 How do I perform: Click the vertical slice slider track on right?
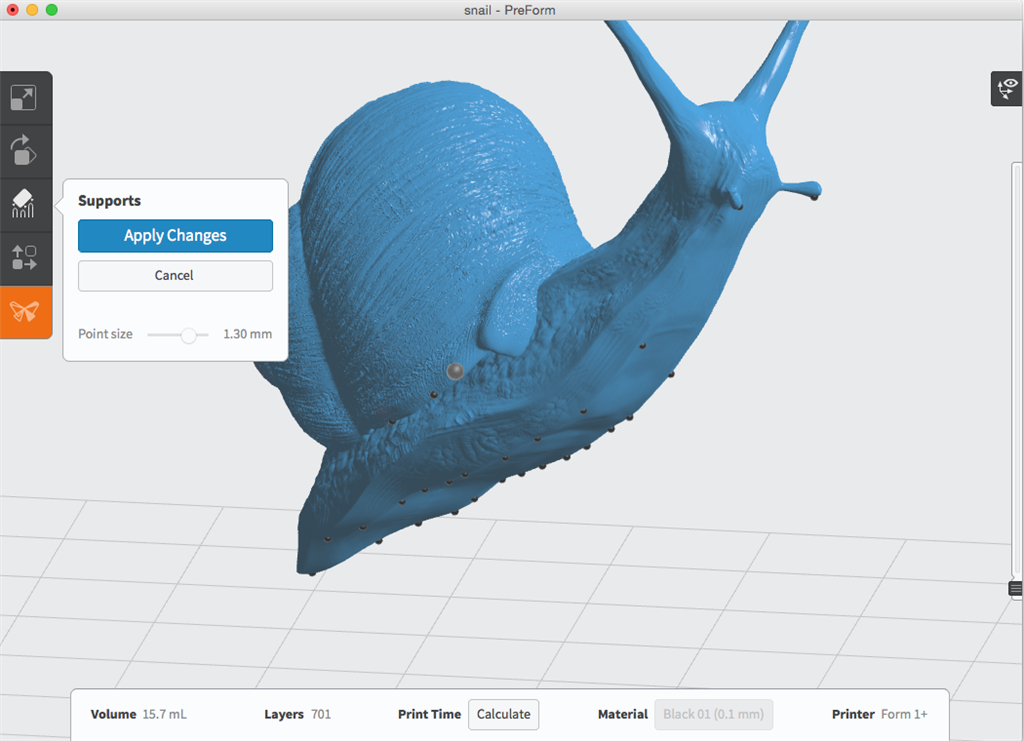pos(1017,370)
